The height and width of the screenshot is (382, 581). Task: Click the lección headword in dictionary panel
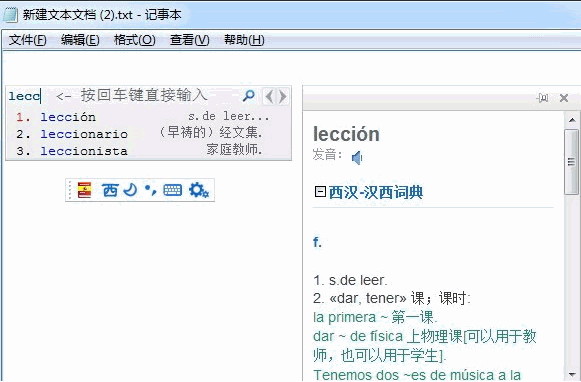[346, 134]
